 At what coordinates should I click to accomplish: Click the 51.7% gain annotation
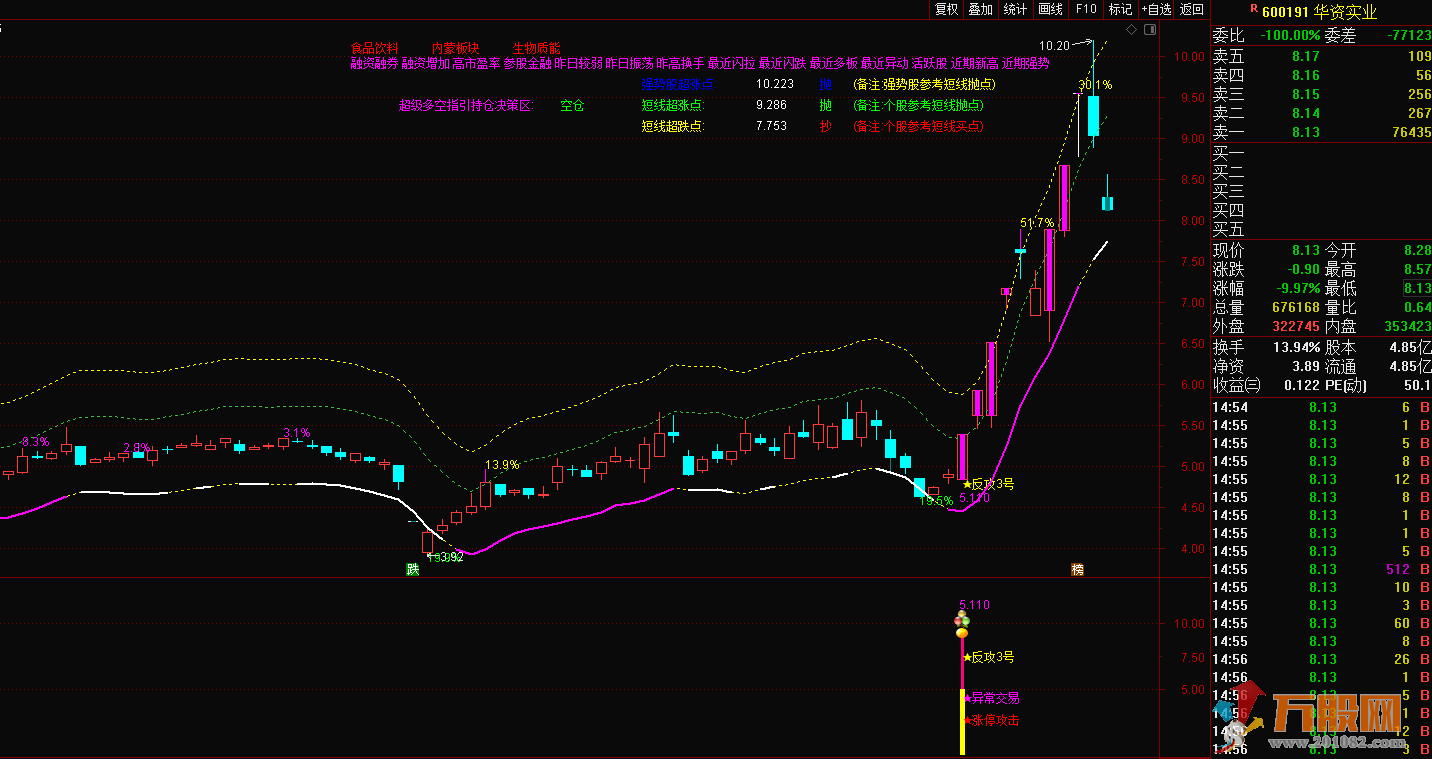click(x=1037, y=222)
